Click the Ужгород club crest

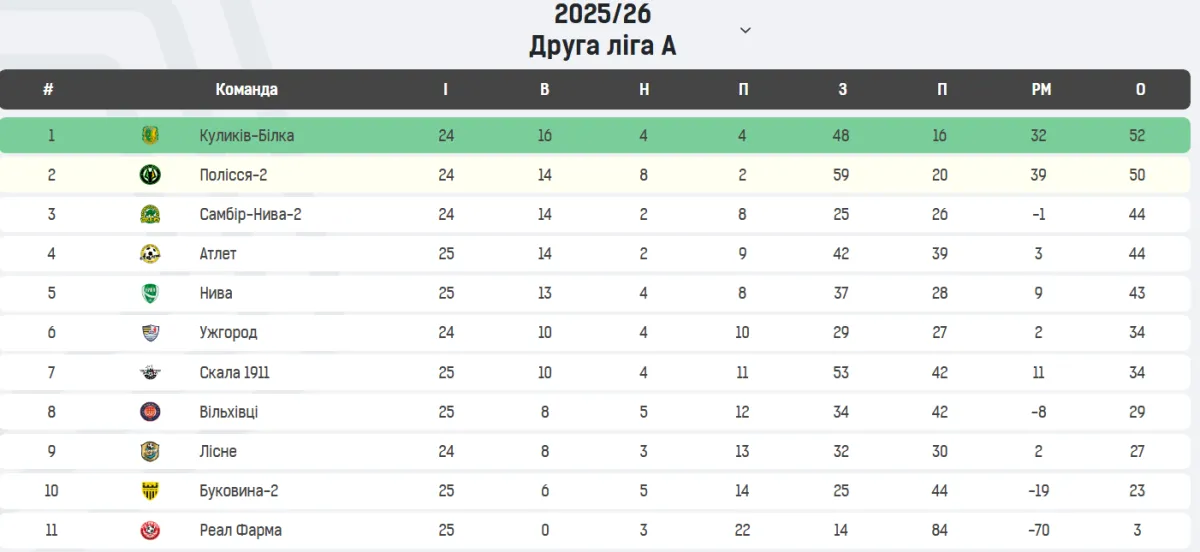pos(150,333)
